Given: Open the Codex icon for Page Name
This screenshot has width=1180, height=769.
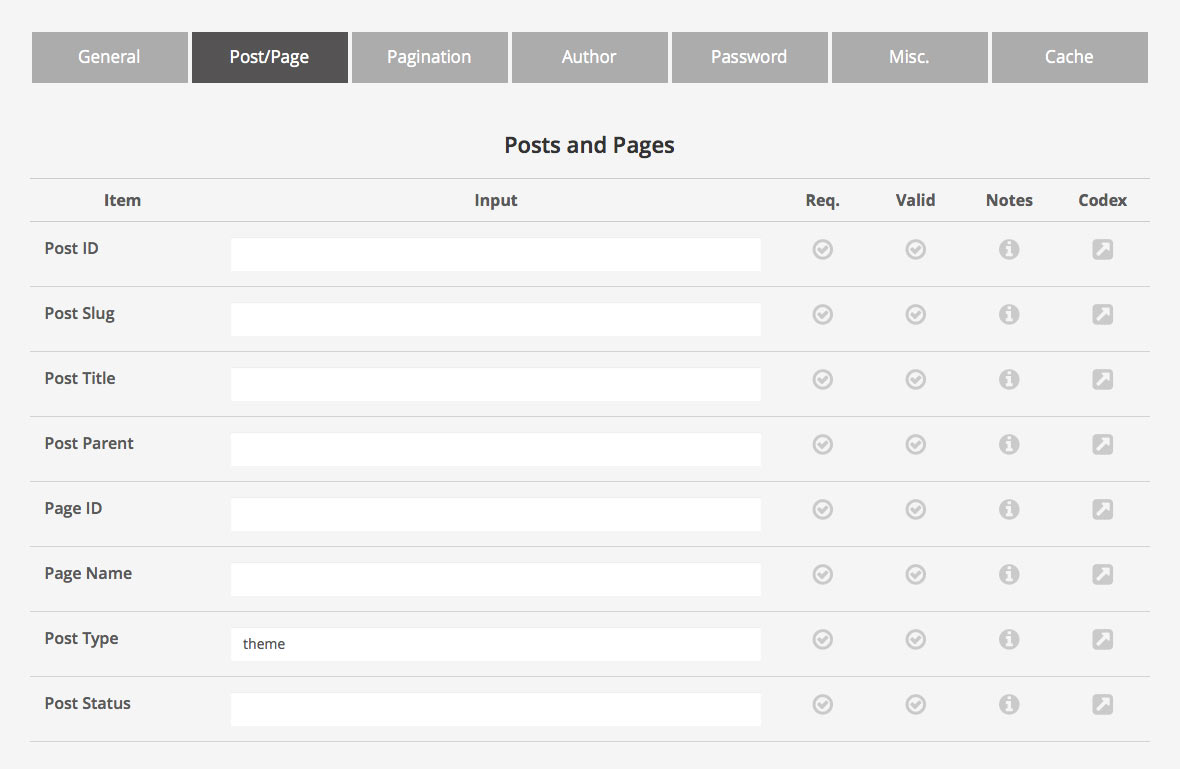Looking at the screenshot, I should click(x=1102, y=574).
